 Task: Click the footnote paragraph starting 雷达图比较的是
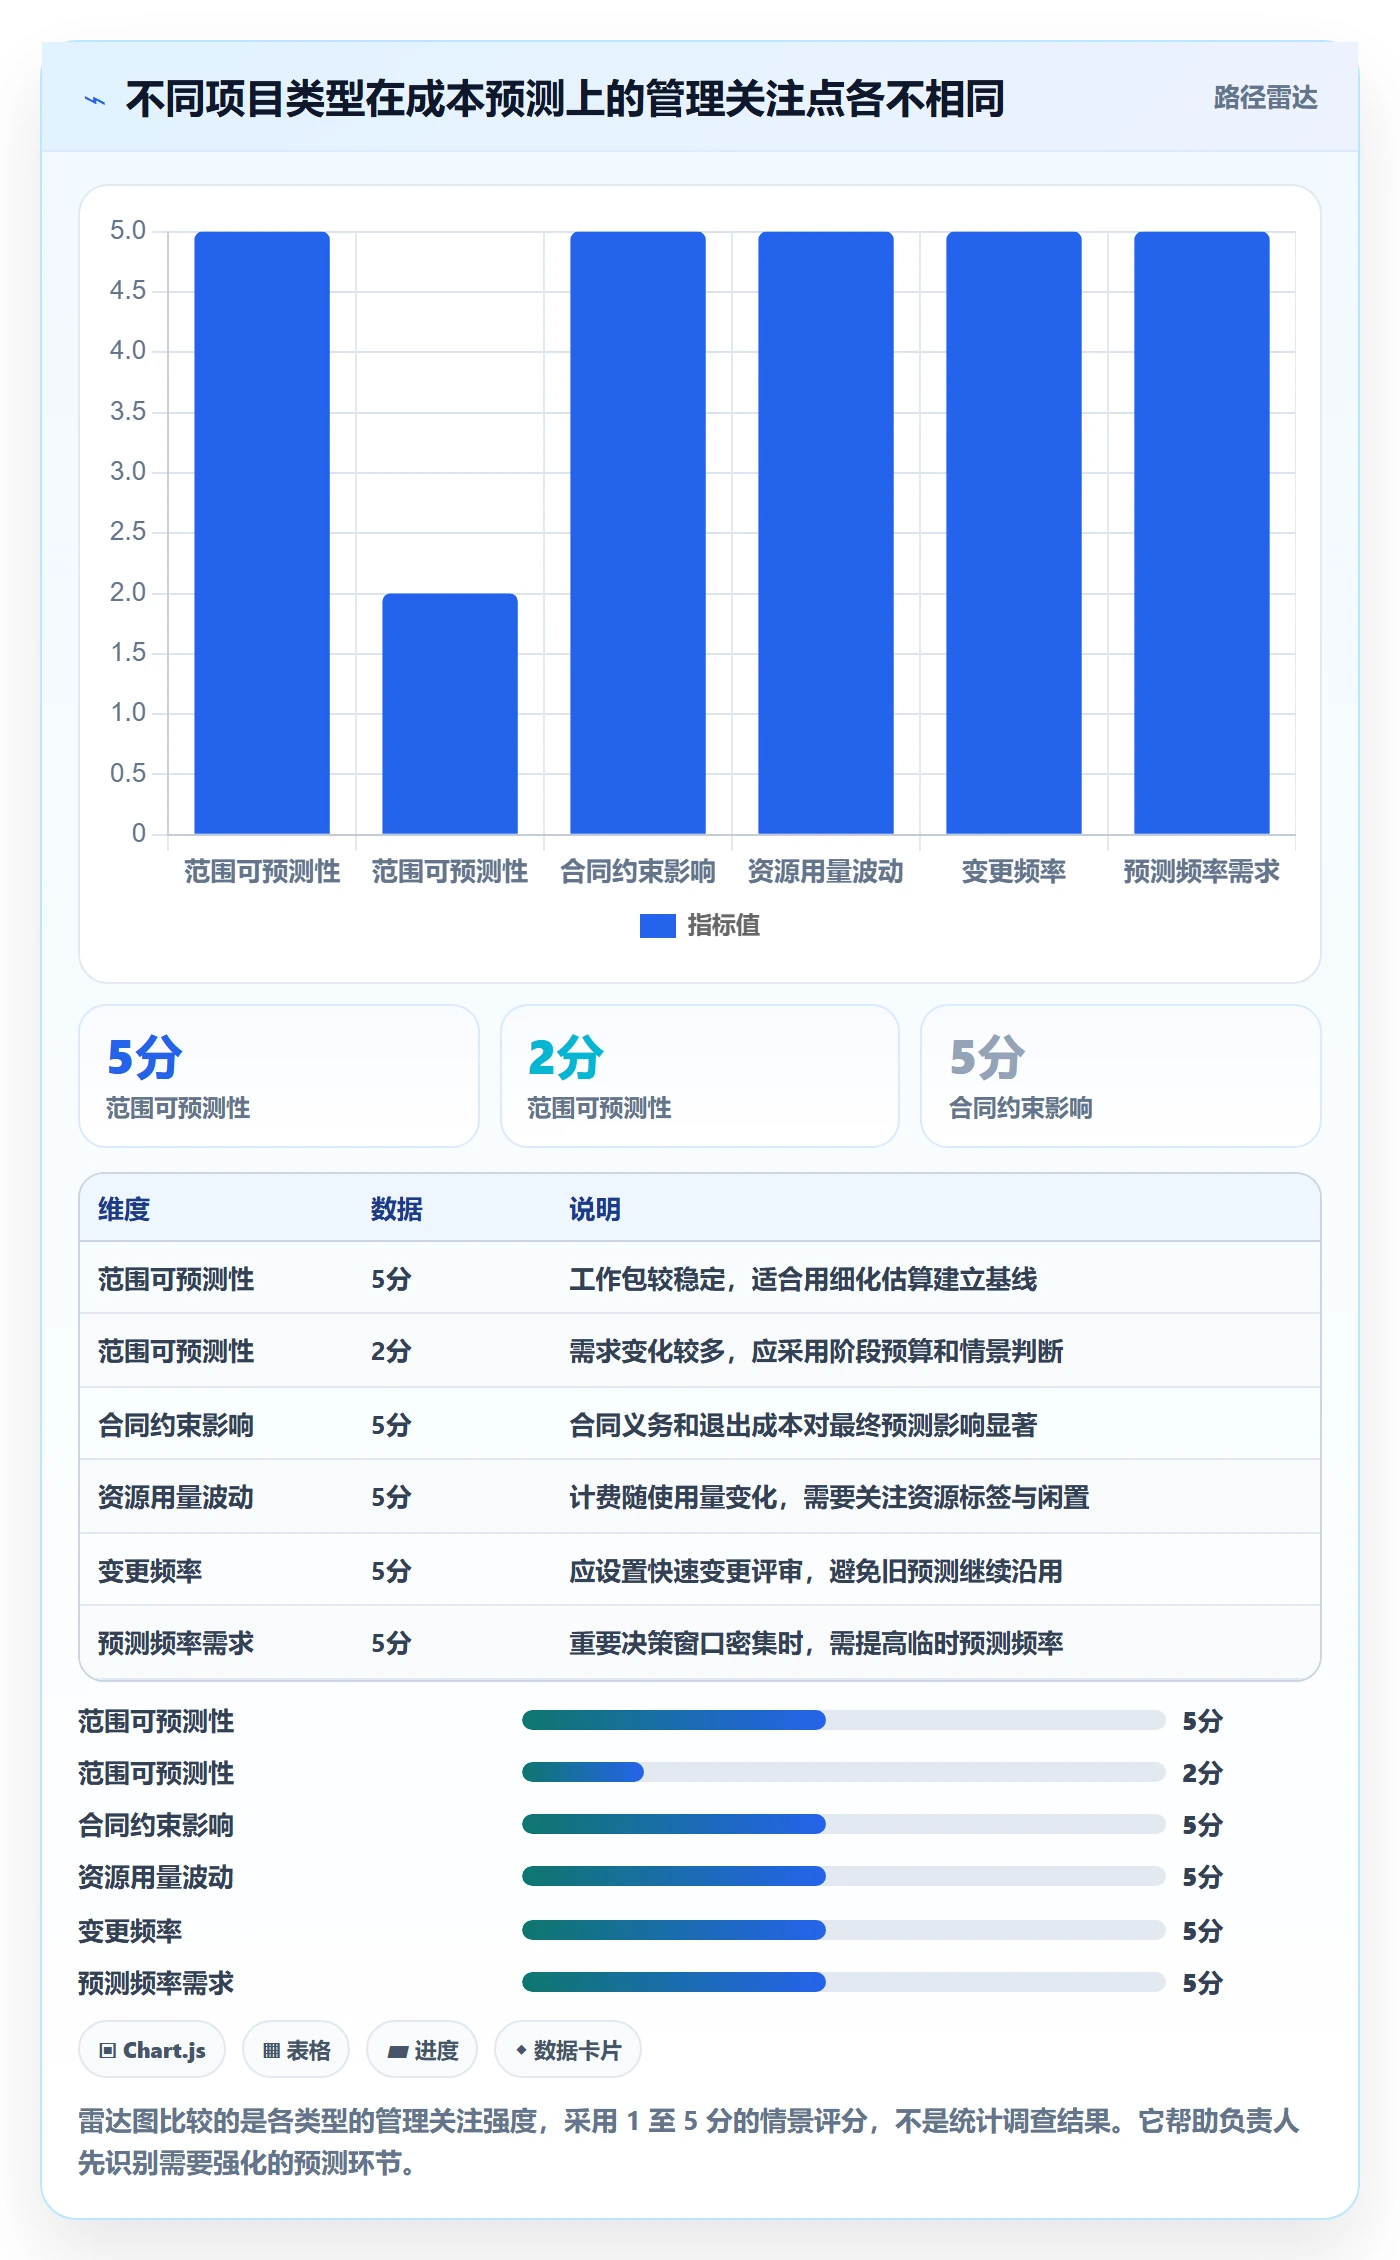(x=689, y=2142)
